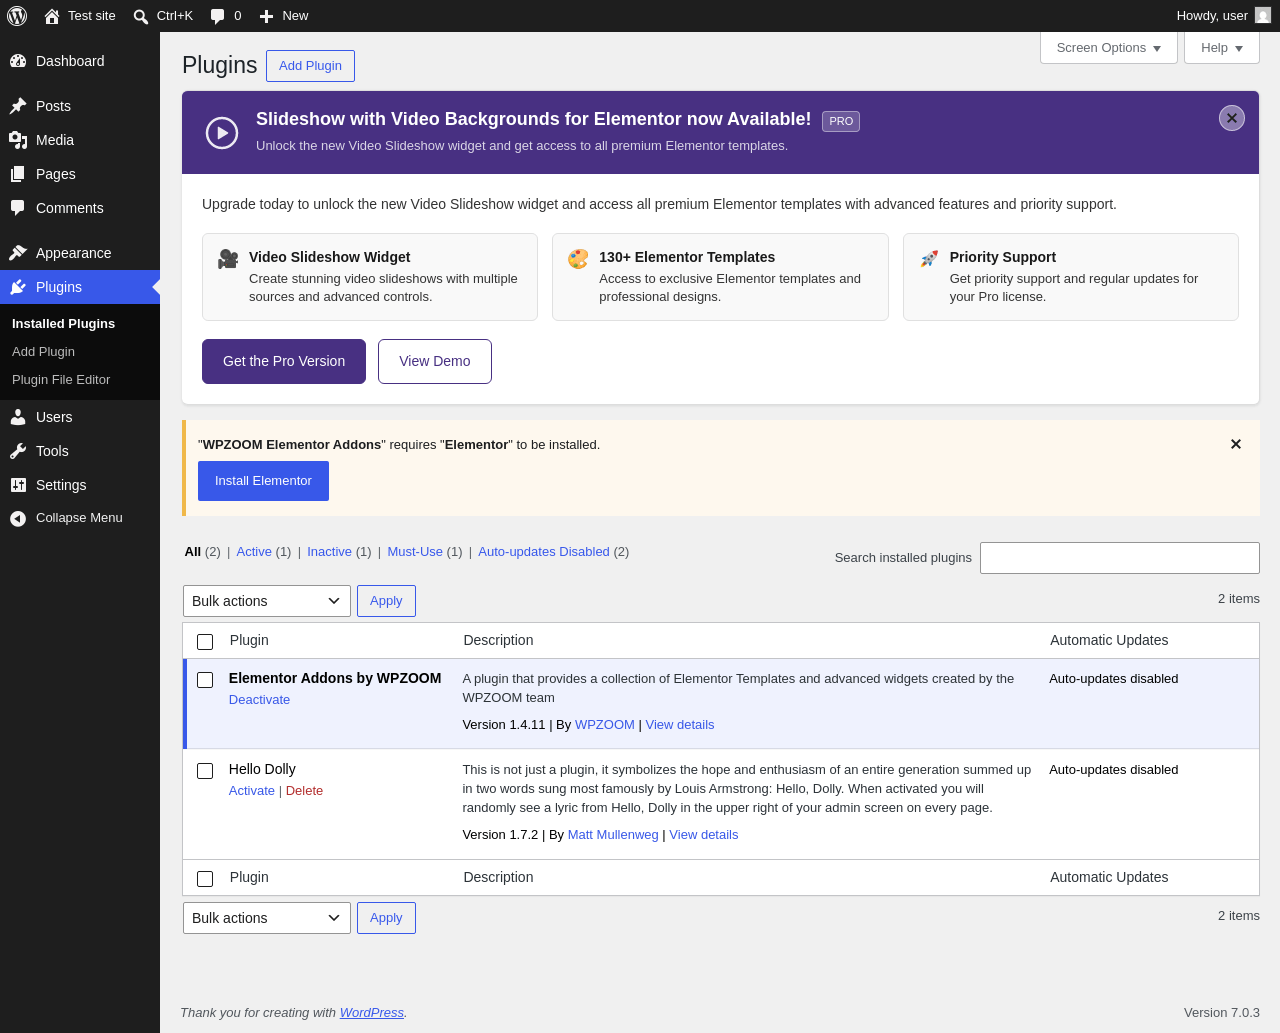Image resolution: width=1280 pixels, height=1033 pixels.
Task: Click the bottom Apply button
Action: (x=386, y=918)
